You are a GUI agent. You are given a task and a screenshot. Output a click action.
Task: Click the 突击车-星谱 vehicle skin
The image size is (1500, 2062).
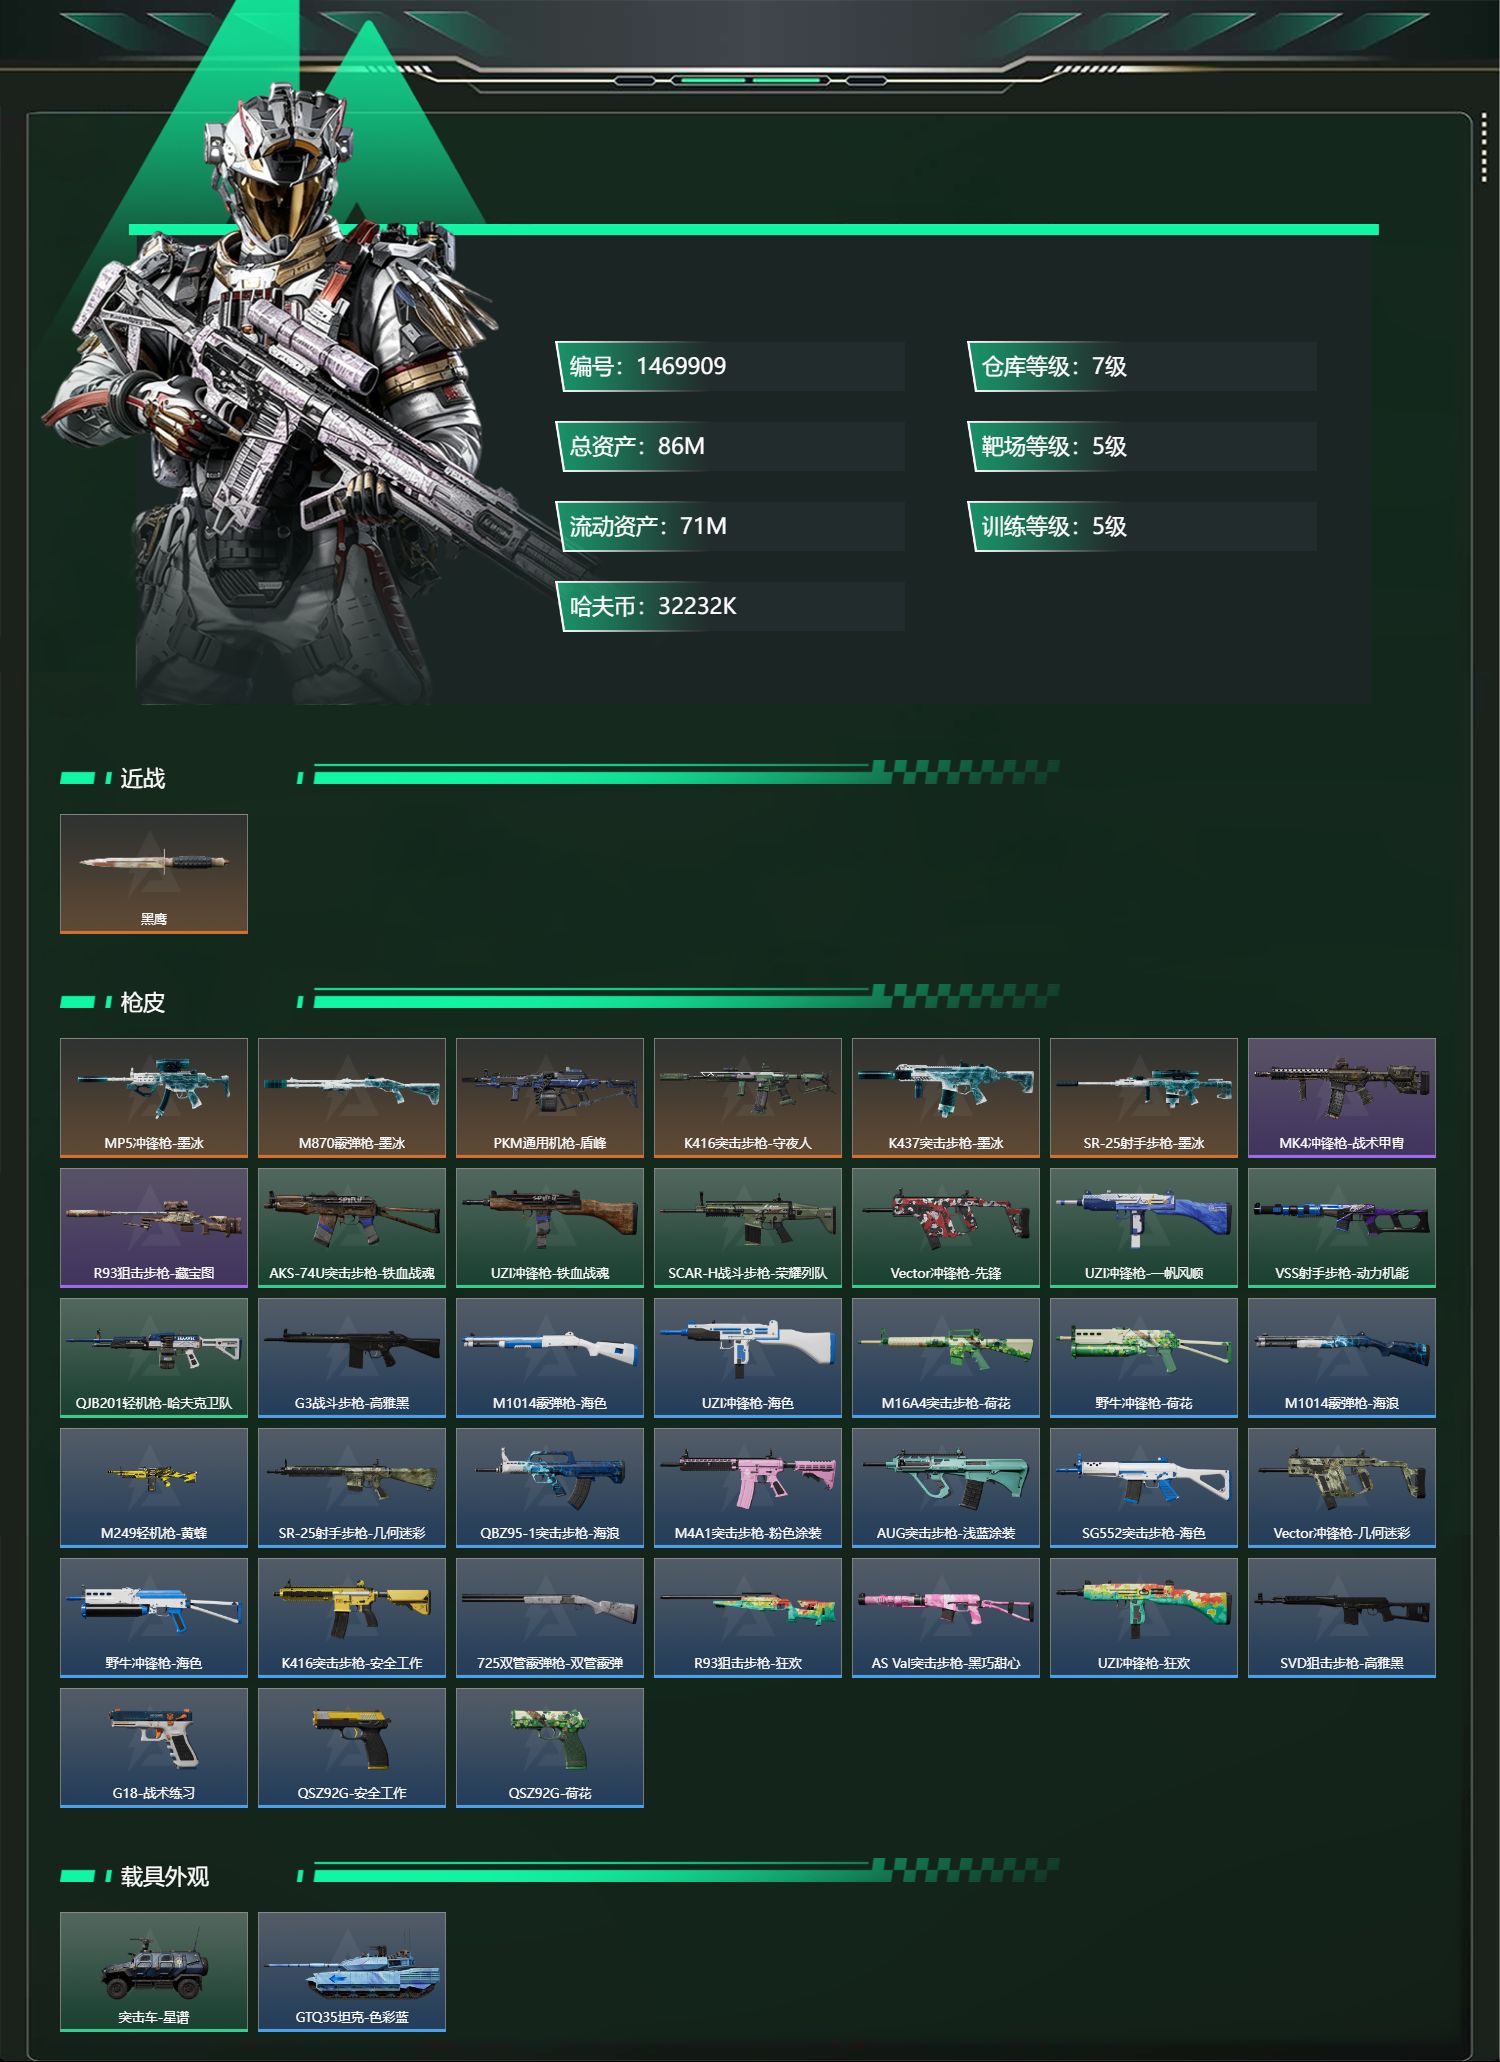point(154,1972)
